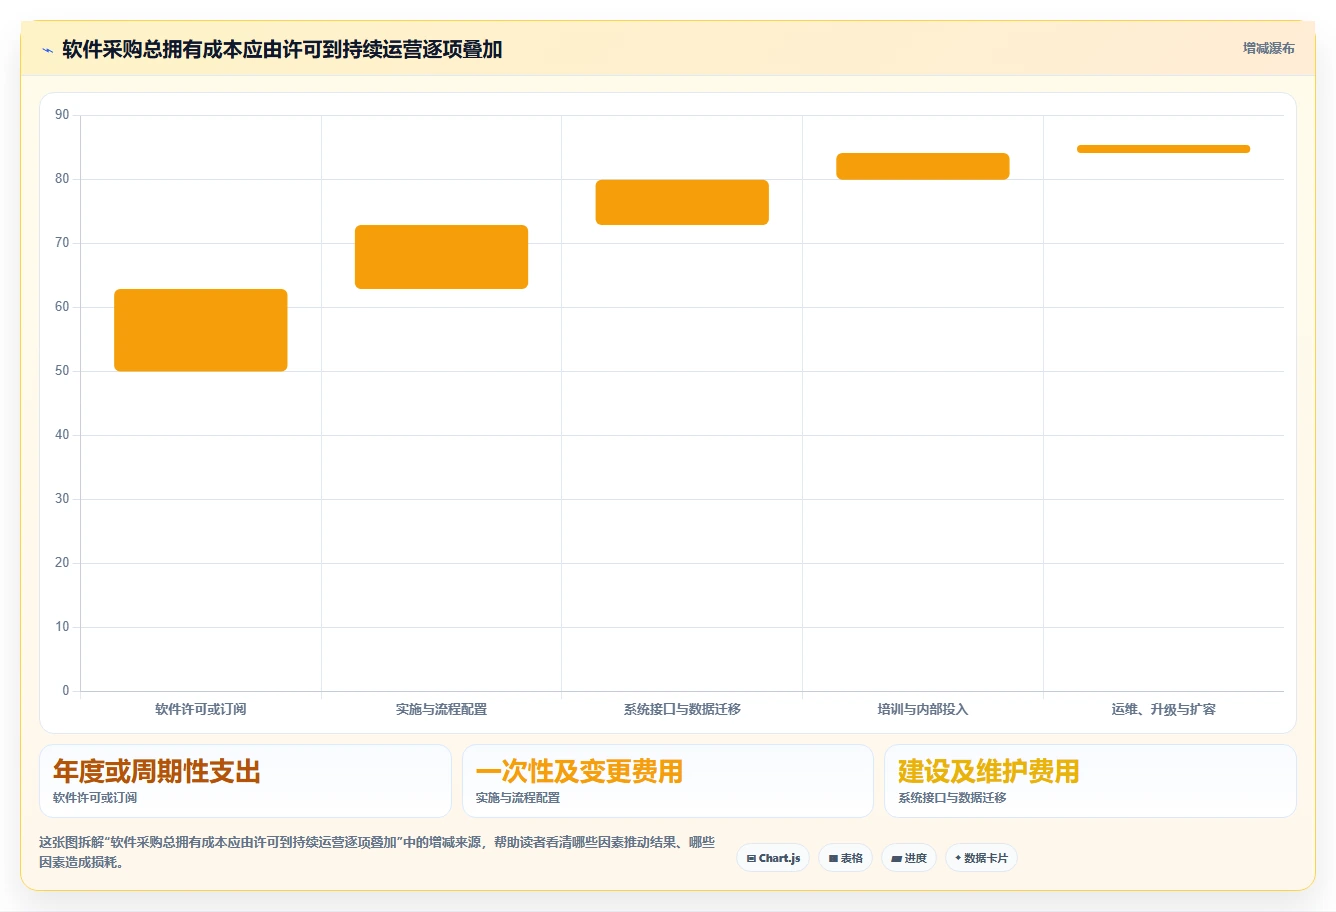Image resolution: width=1336 pixels, height=912 pixels.
Task: Click y-axis value 90
Action: (x=62, y=115)
